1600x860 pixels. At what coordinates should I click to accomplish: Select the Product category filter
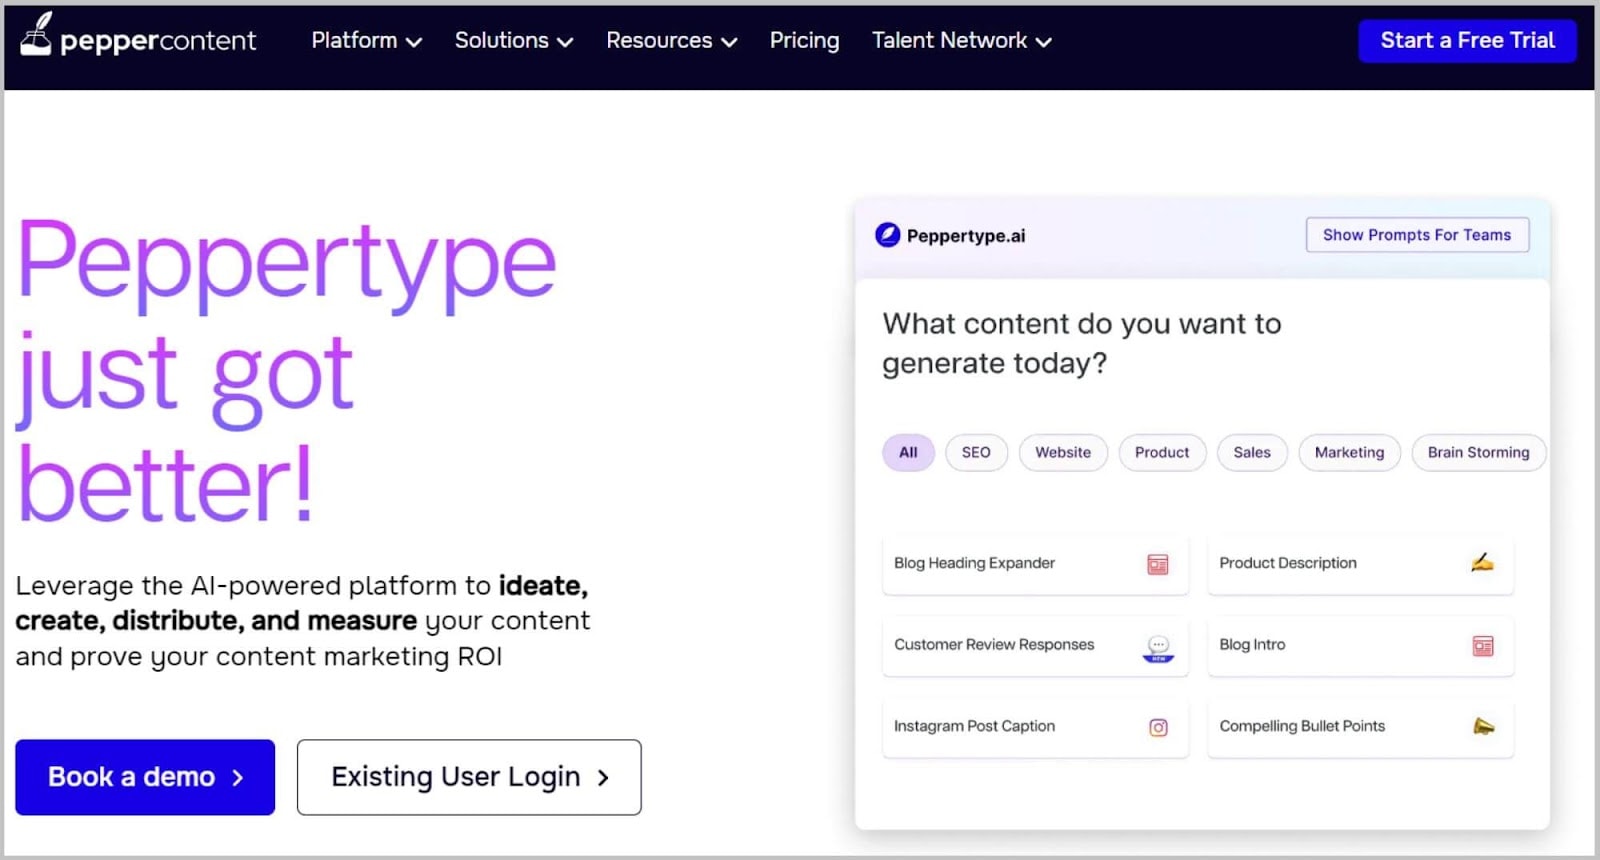pos(1162,452)
